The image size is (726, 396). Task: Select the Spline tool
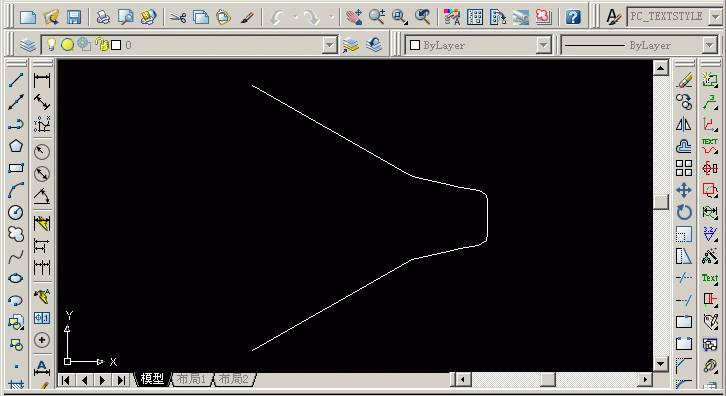click(16, 256)
